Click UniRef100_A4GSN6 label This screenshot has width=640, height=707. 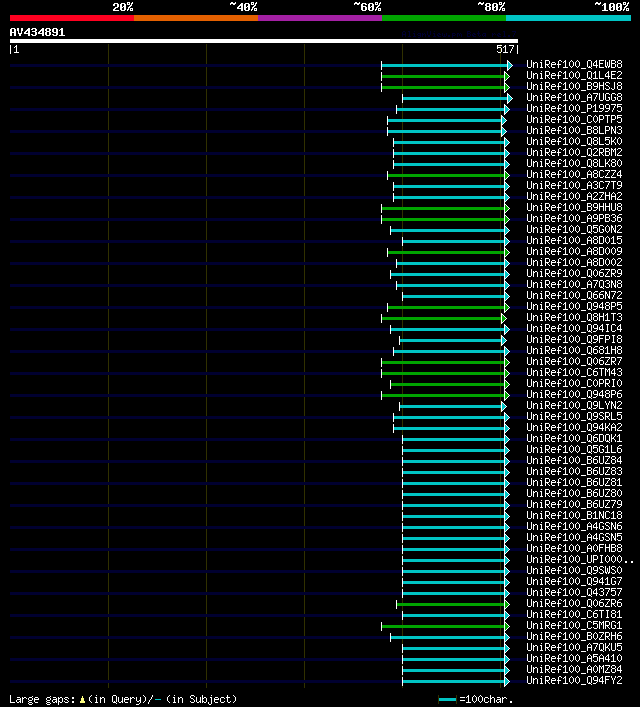point(574,526)
